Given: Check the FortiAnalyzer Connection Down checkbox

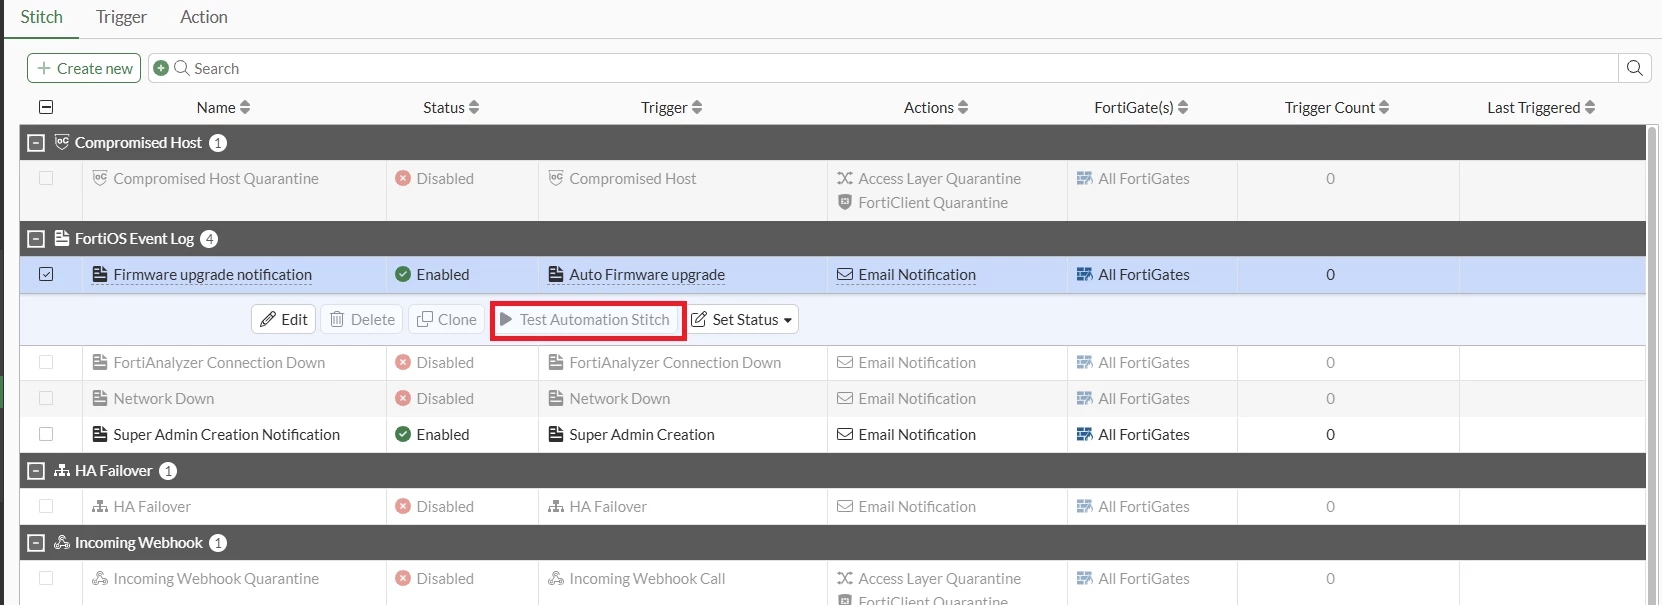Looking at the screenshot, I should pos(46,362).
